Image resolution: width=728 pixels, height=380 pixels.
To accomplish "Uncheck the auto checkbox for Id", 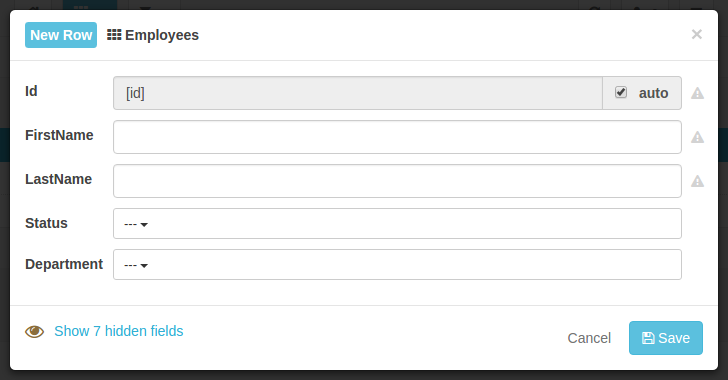I will click(621, 92).
